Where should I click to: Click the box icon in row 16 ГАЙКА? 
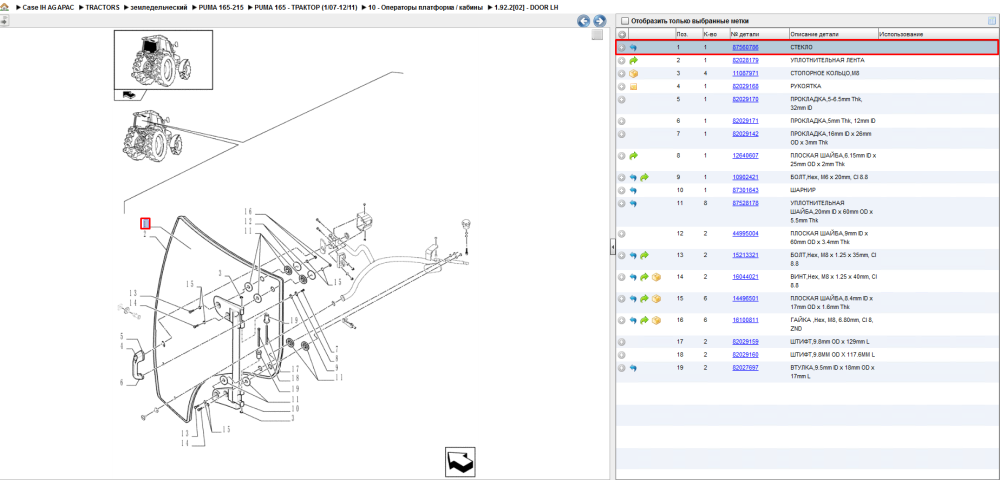click(x=656, y=320)
